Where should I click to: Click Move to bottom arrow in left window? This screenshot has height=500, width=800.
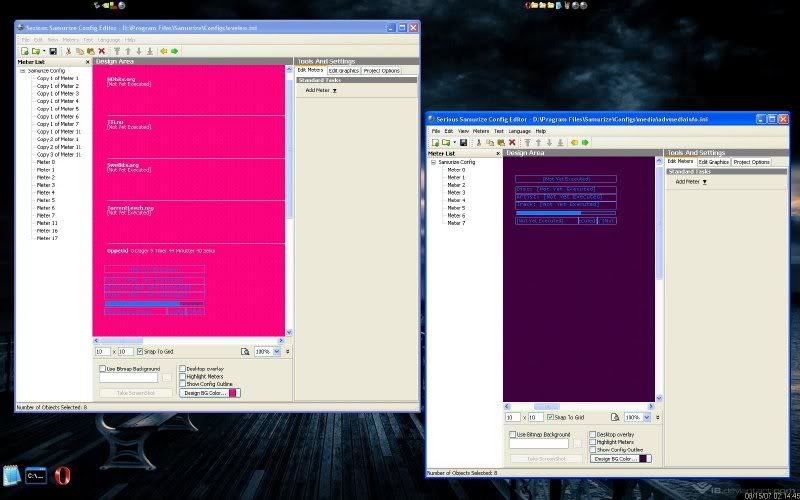(150, 51)
